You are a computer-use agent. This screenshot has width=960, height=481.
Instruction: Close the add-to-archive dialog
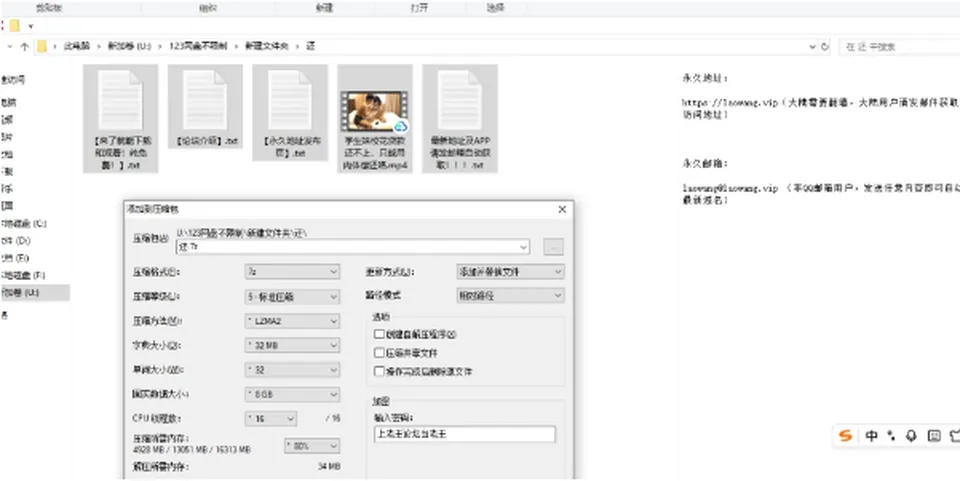point(562,209)
